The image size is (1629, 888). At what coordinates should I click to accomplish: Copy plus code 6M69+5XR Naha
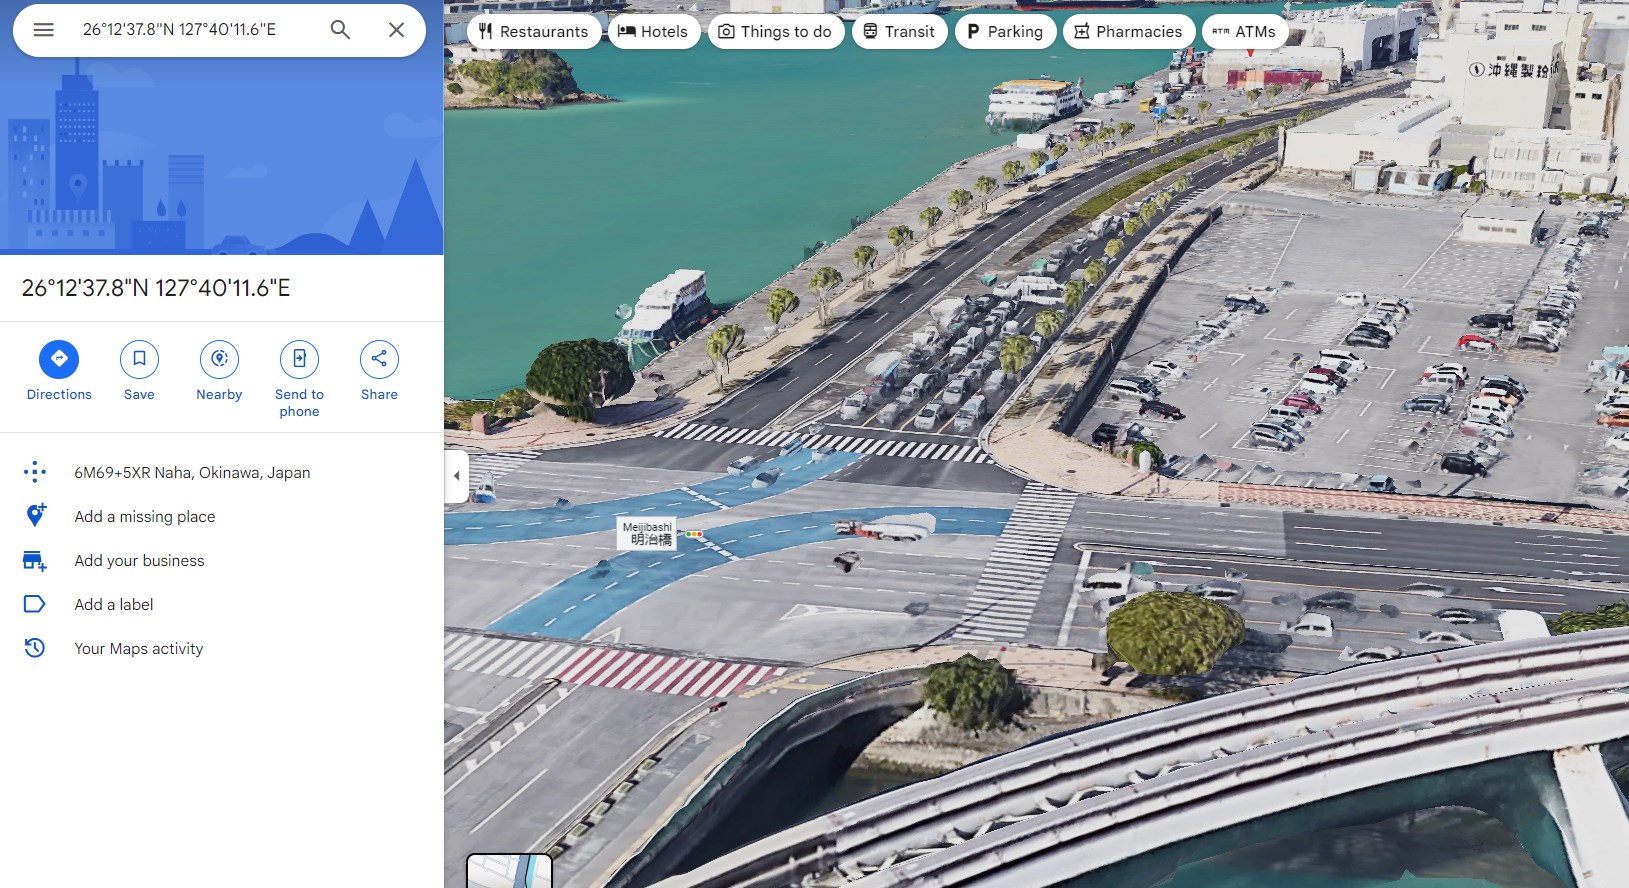192,472
